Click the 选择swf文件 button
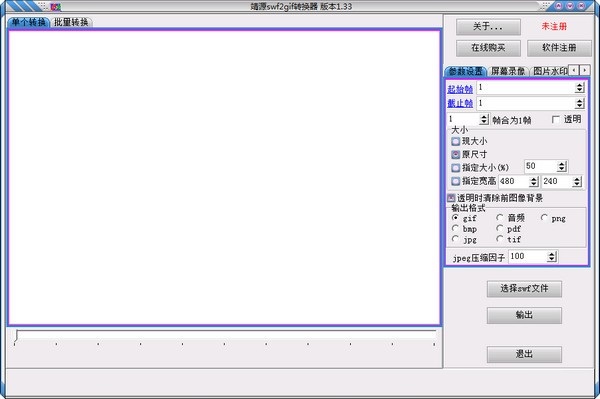The height and width of the screenshot is (399, 600). (x=524, y=289)
